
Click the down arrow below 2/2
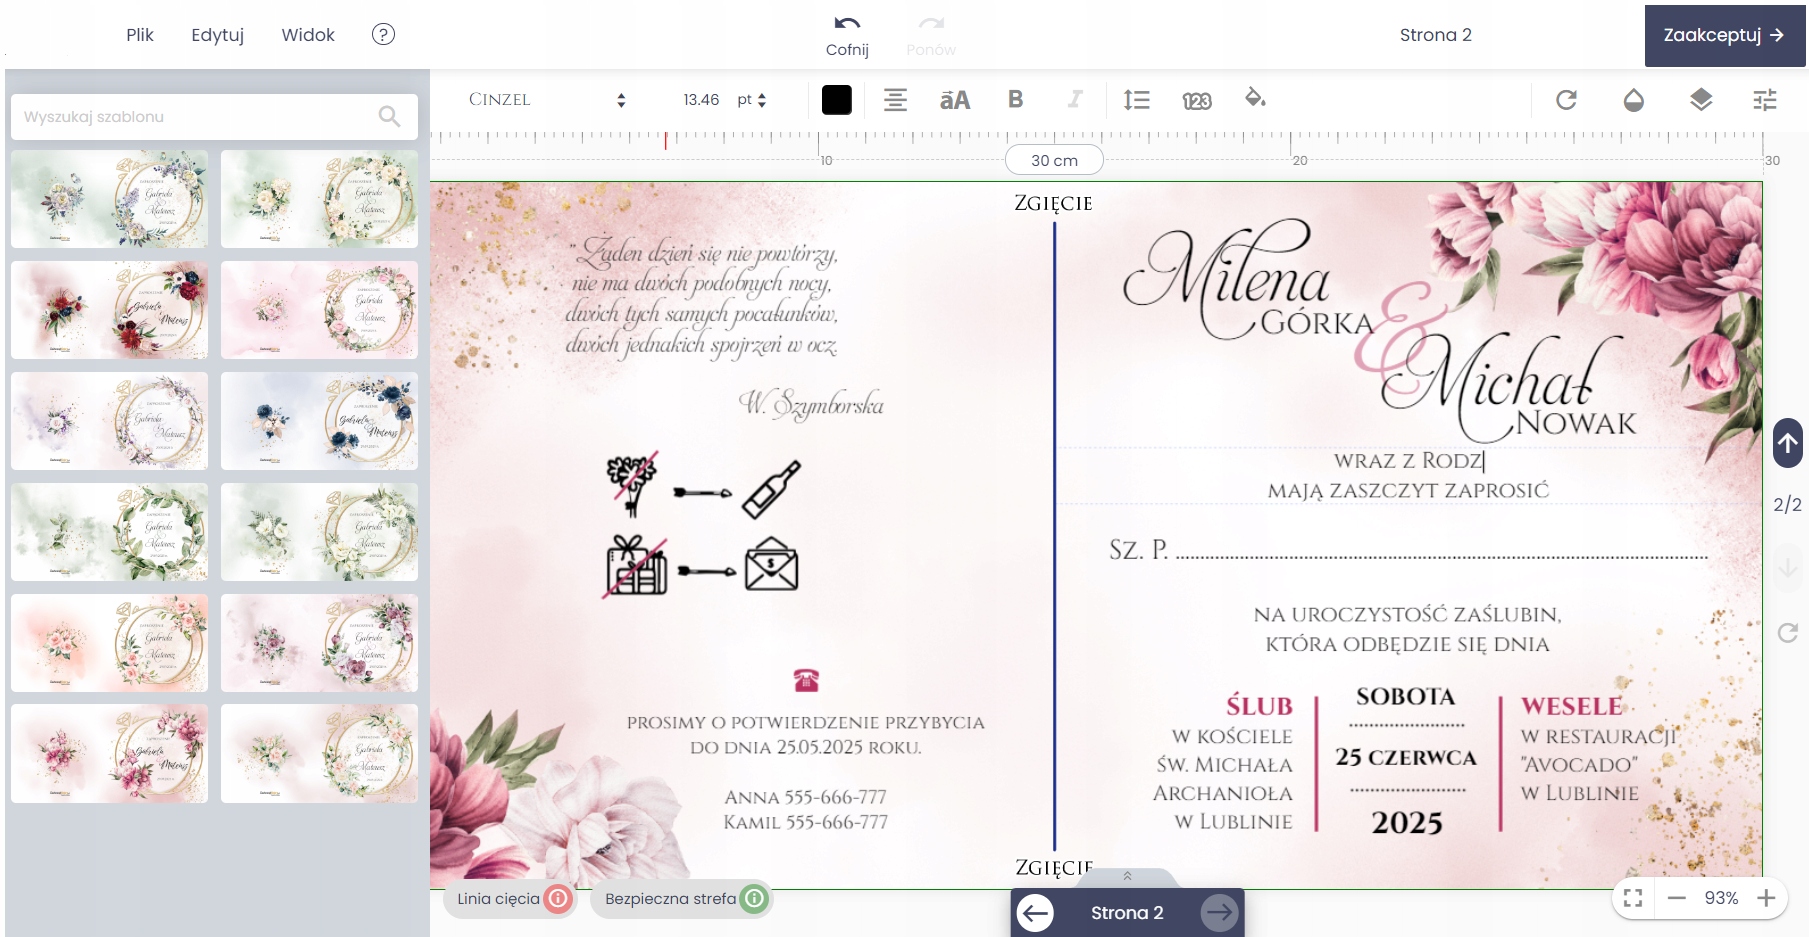[x=1787, y=567]
